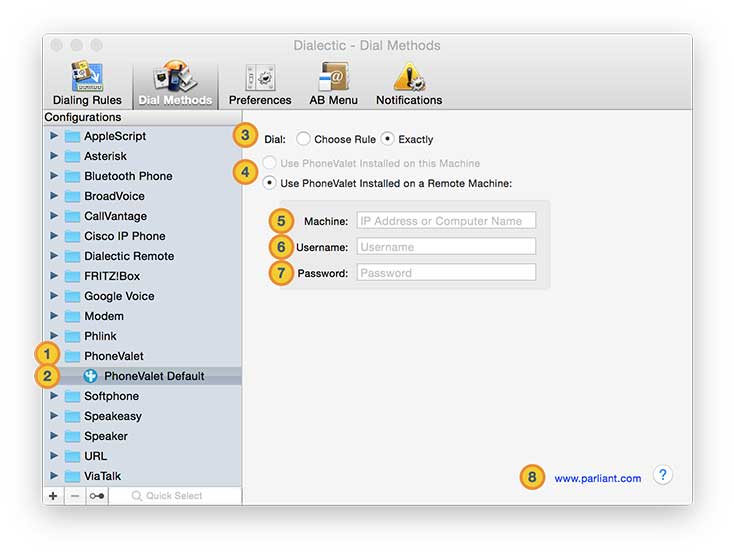Expand the Modem disclosure triangle
This screenshot has width=734, height=555.
tap(54, 315)
